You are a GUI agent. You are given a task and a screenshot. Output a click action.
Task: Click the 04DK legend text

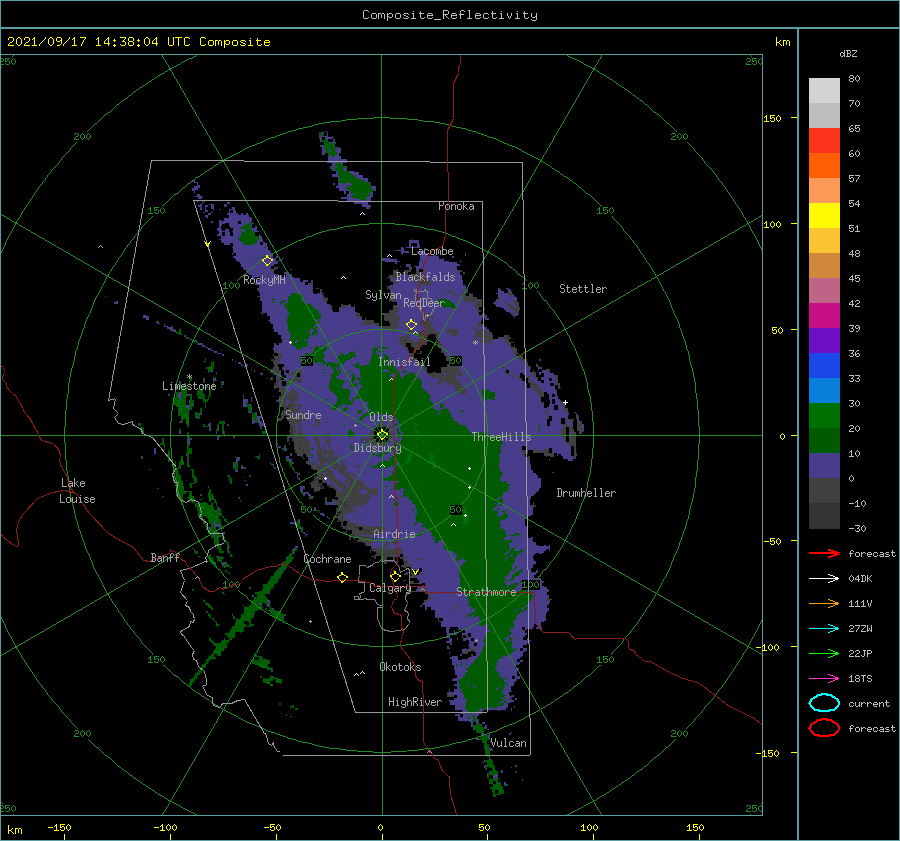pos(860,578)
